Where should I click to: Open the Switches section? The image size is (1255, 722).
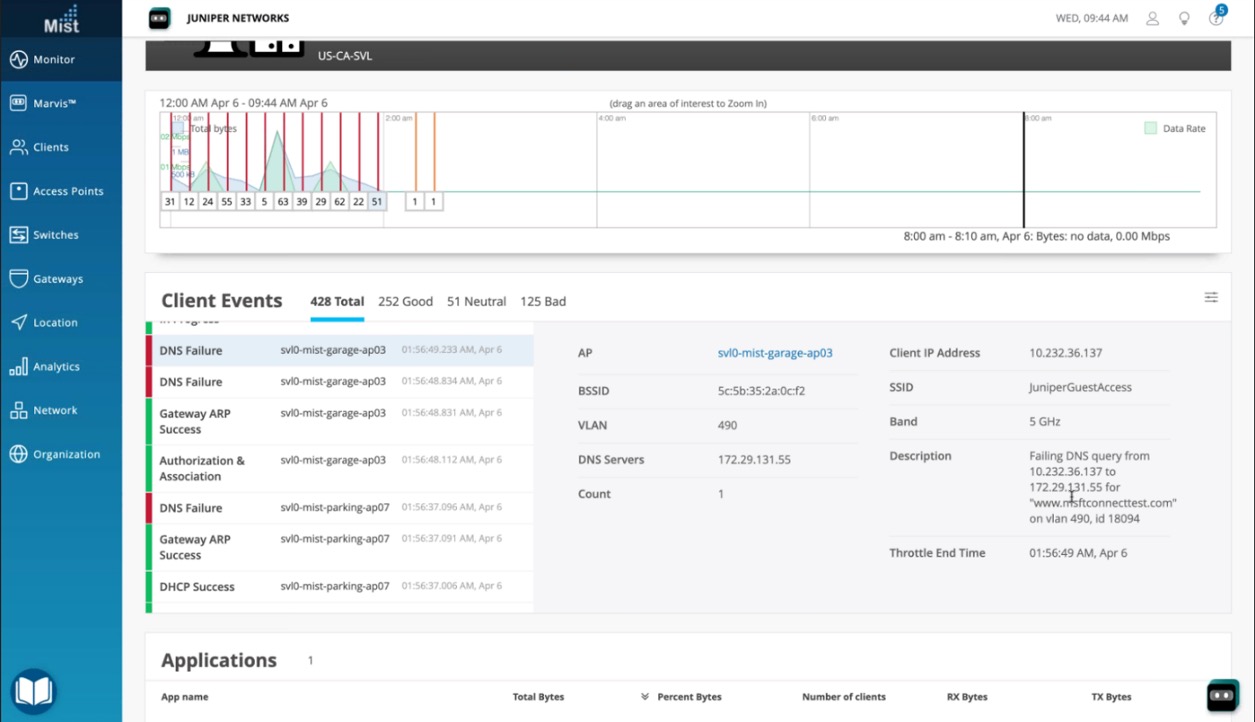[55, 235]
